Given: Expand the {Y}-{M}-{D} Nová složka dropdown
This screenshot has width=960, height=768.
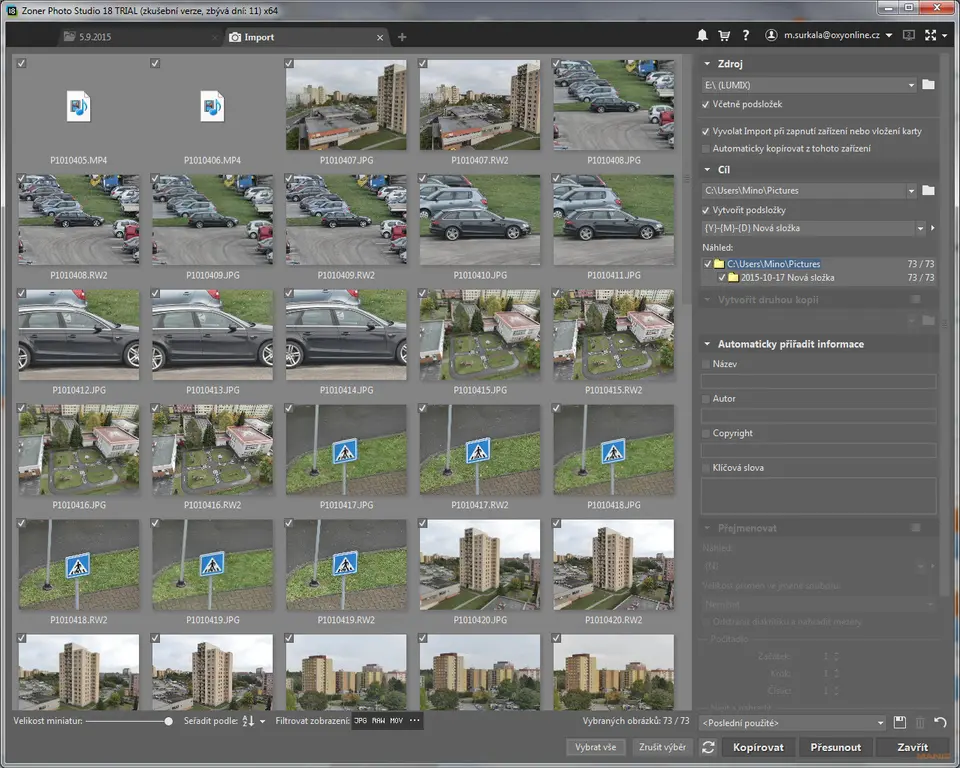Looking at the screenshot, I should click(920, 228).
